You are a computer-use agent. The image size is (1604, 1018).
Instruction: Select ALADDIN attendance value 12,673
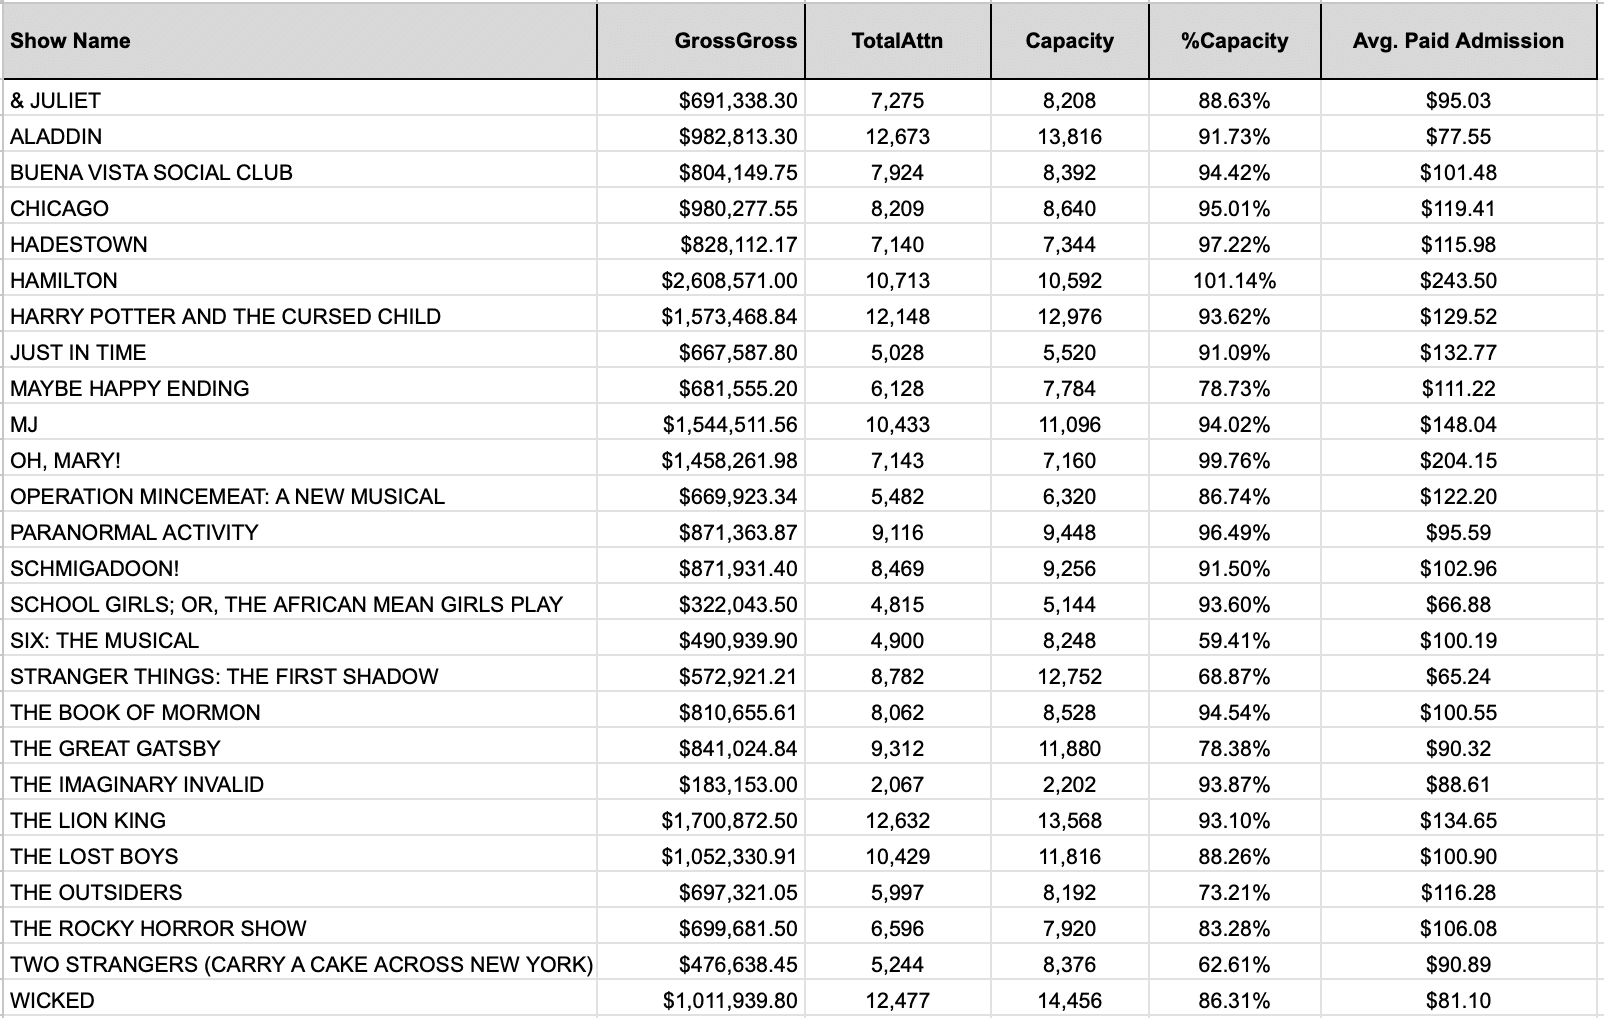point(898,137)
